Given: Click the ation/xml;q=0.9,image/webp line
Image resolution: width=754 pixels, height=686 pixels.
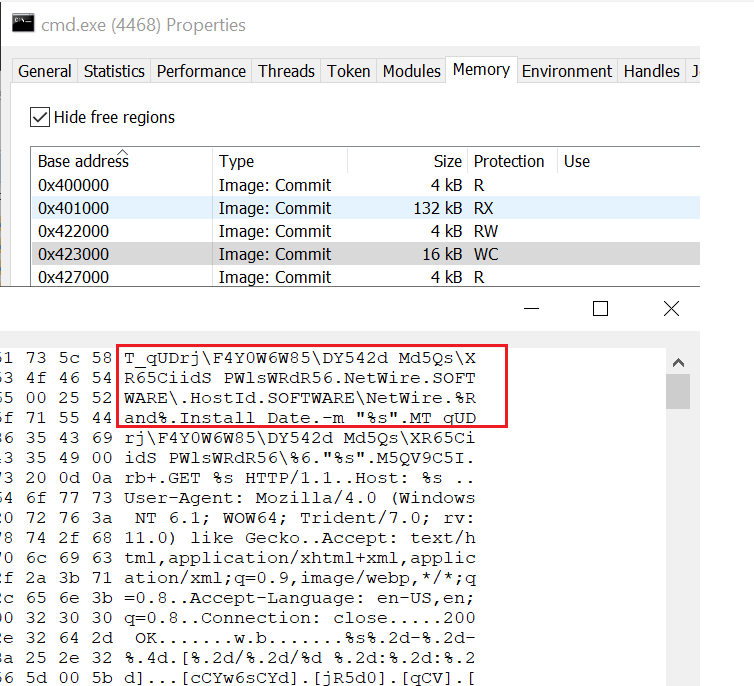Looking at the screenshot, I should (300, 578).
